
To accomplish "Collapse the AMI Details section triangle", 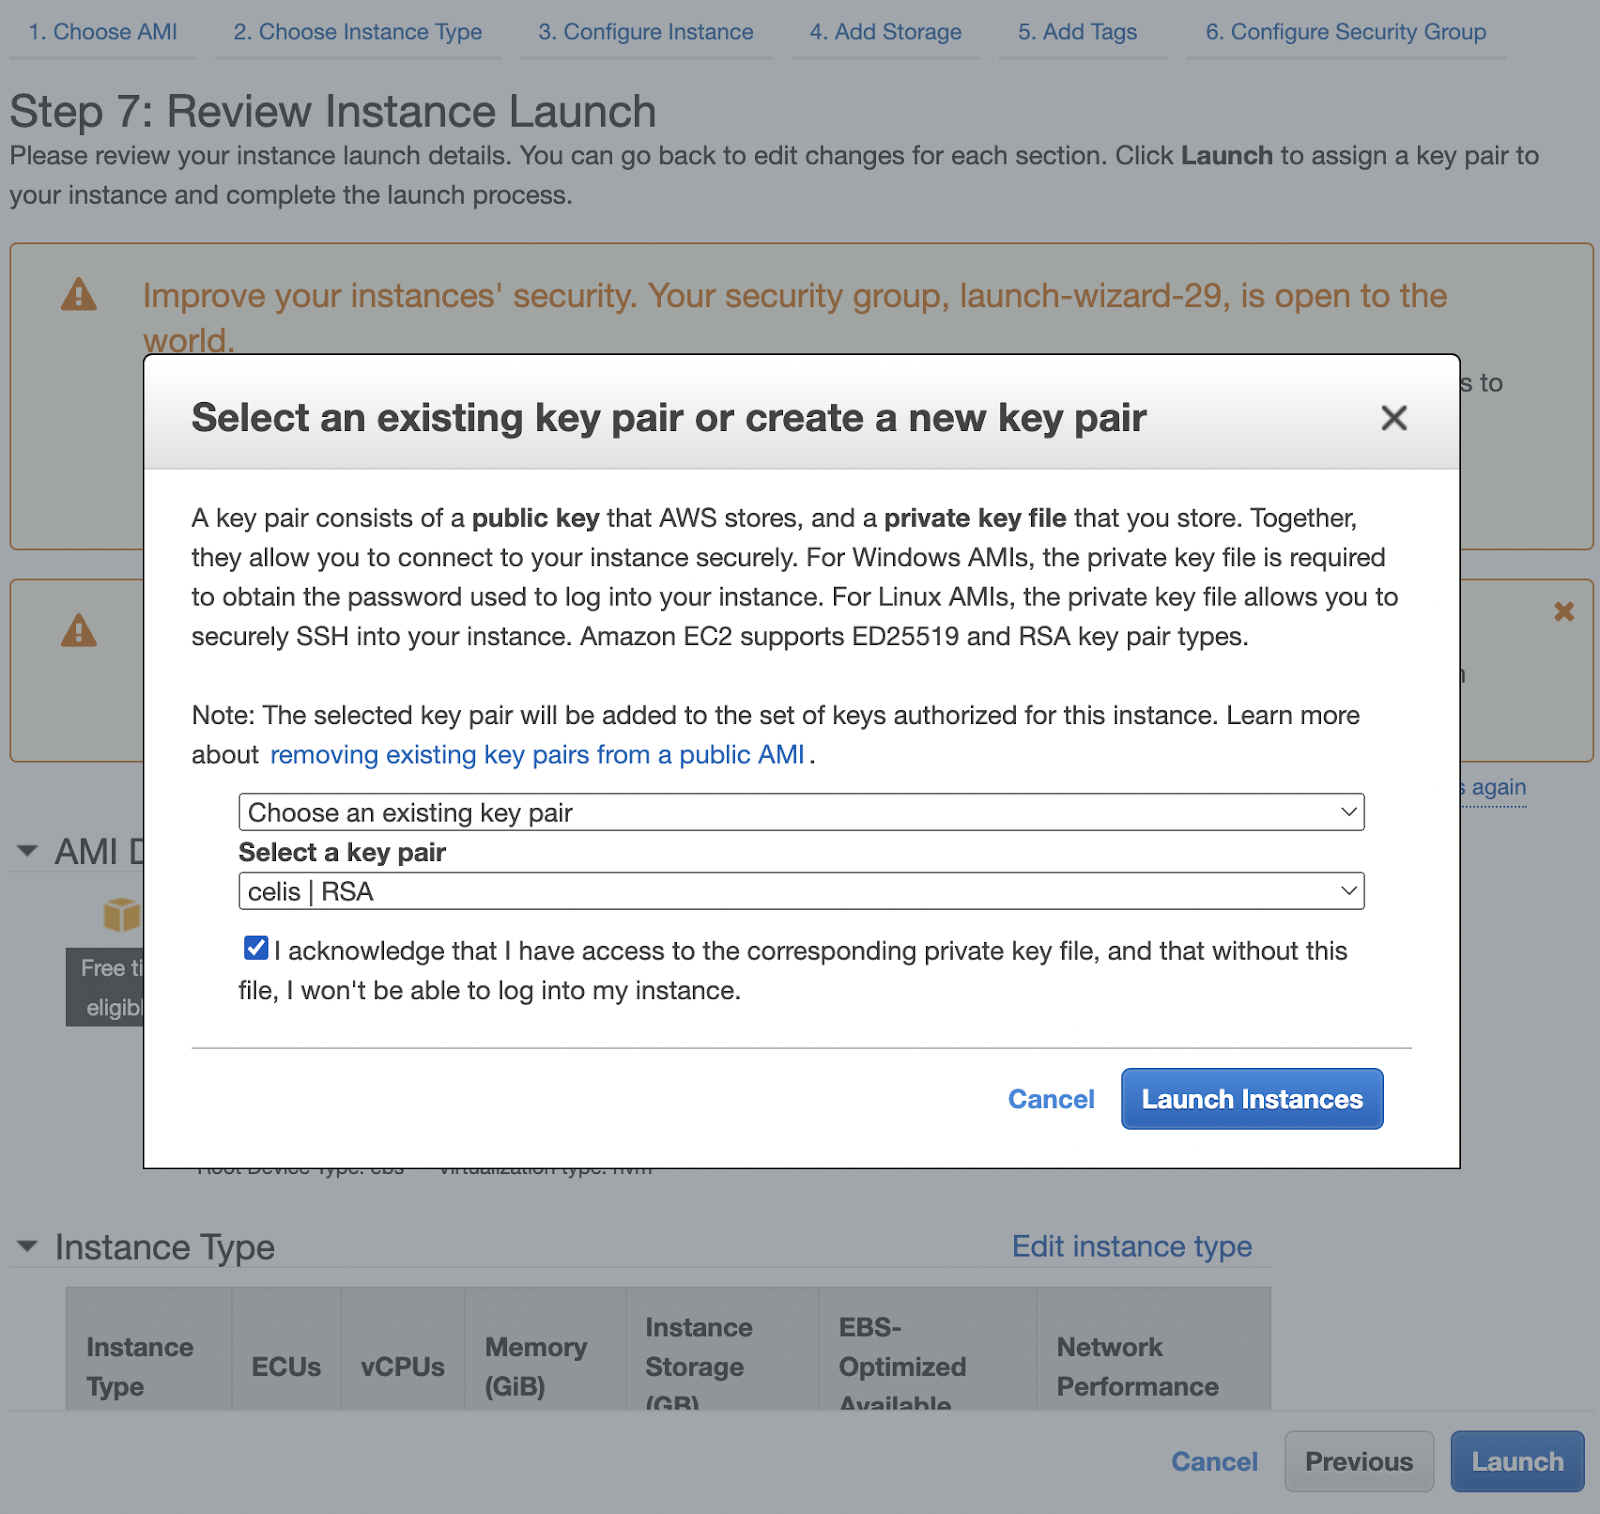I will pos(27,852).
